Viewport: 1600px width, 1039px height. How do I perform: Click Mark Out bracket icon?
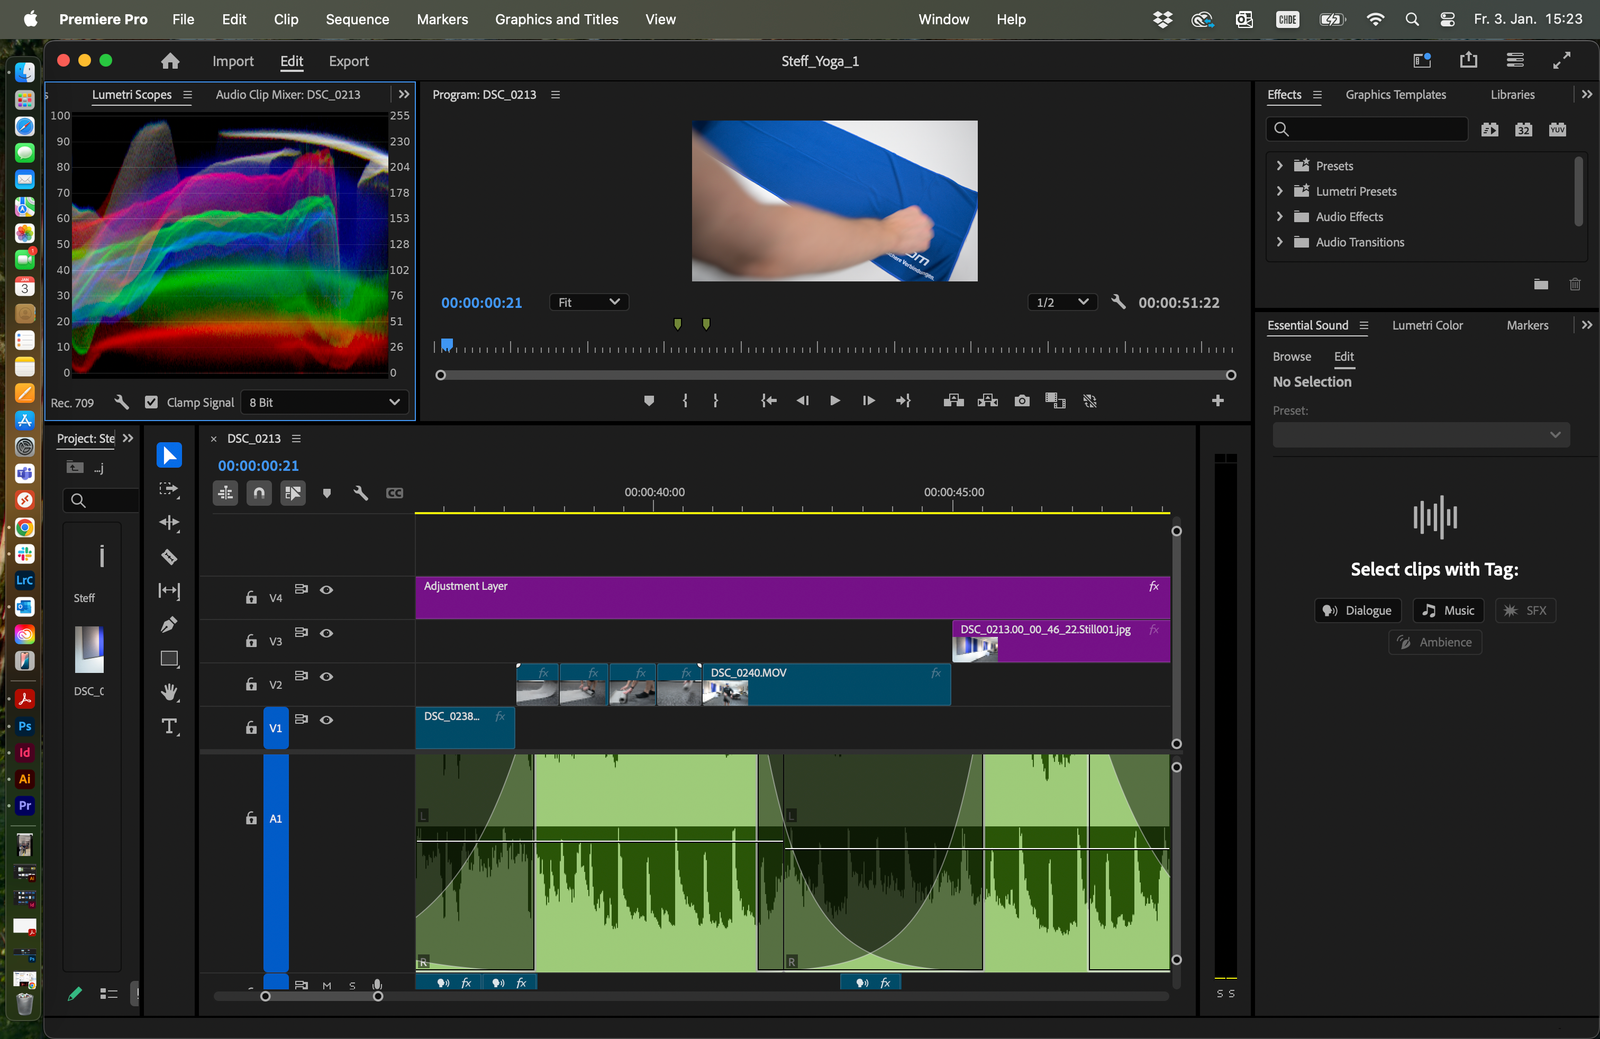click(716, 401)
